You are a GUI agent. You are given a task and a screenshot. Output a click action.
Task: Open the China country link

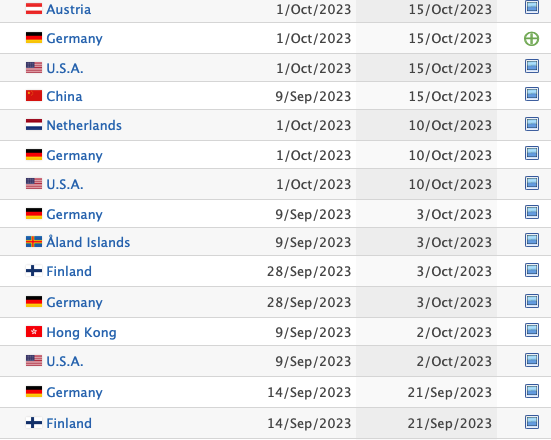64,96
